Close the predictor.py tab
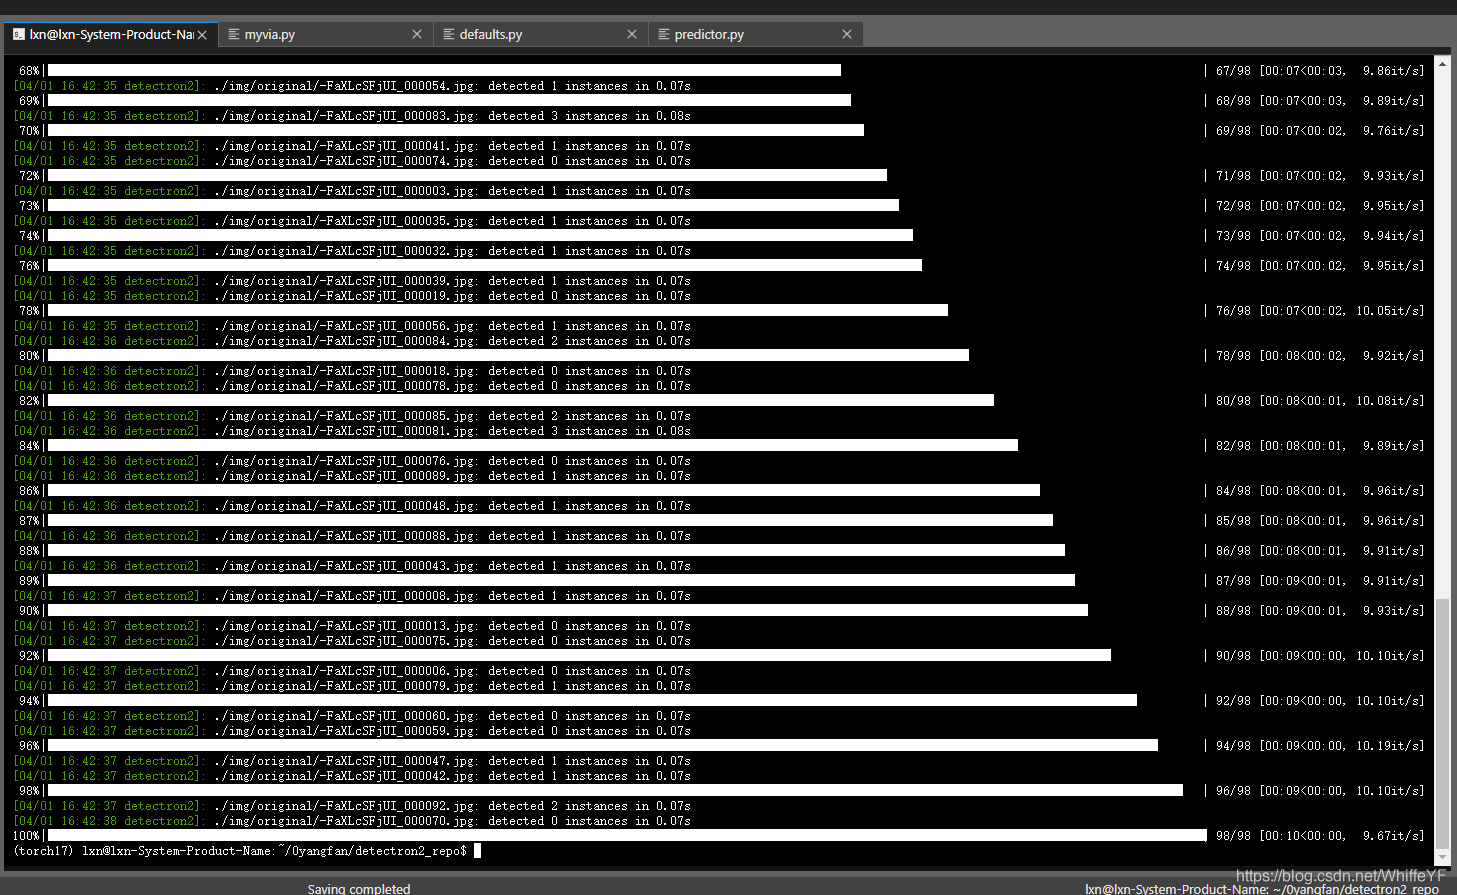The width and height of the screenshot is (1457, 895). [x=847, y=34]
